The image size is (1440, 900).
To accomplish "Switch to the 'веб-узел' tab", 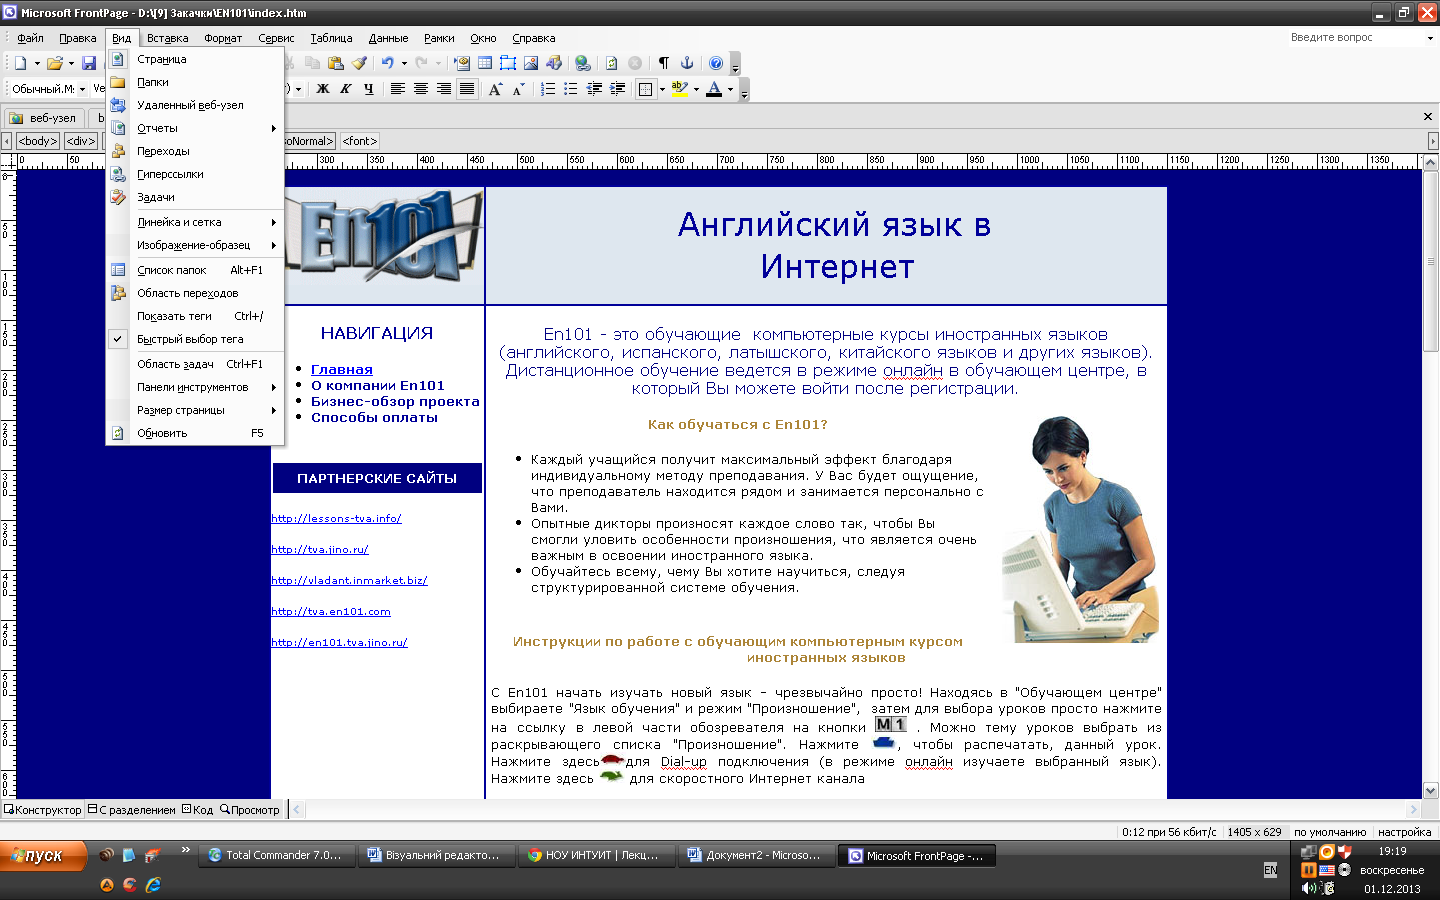I will click(x=44, y=118).
